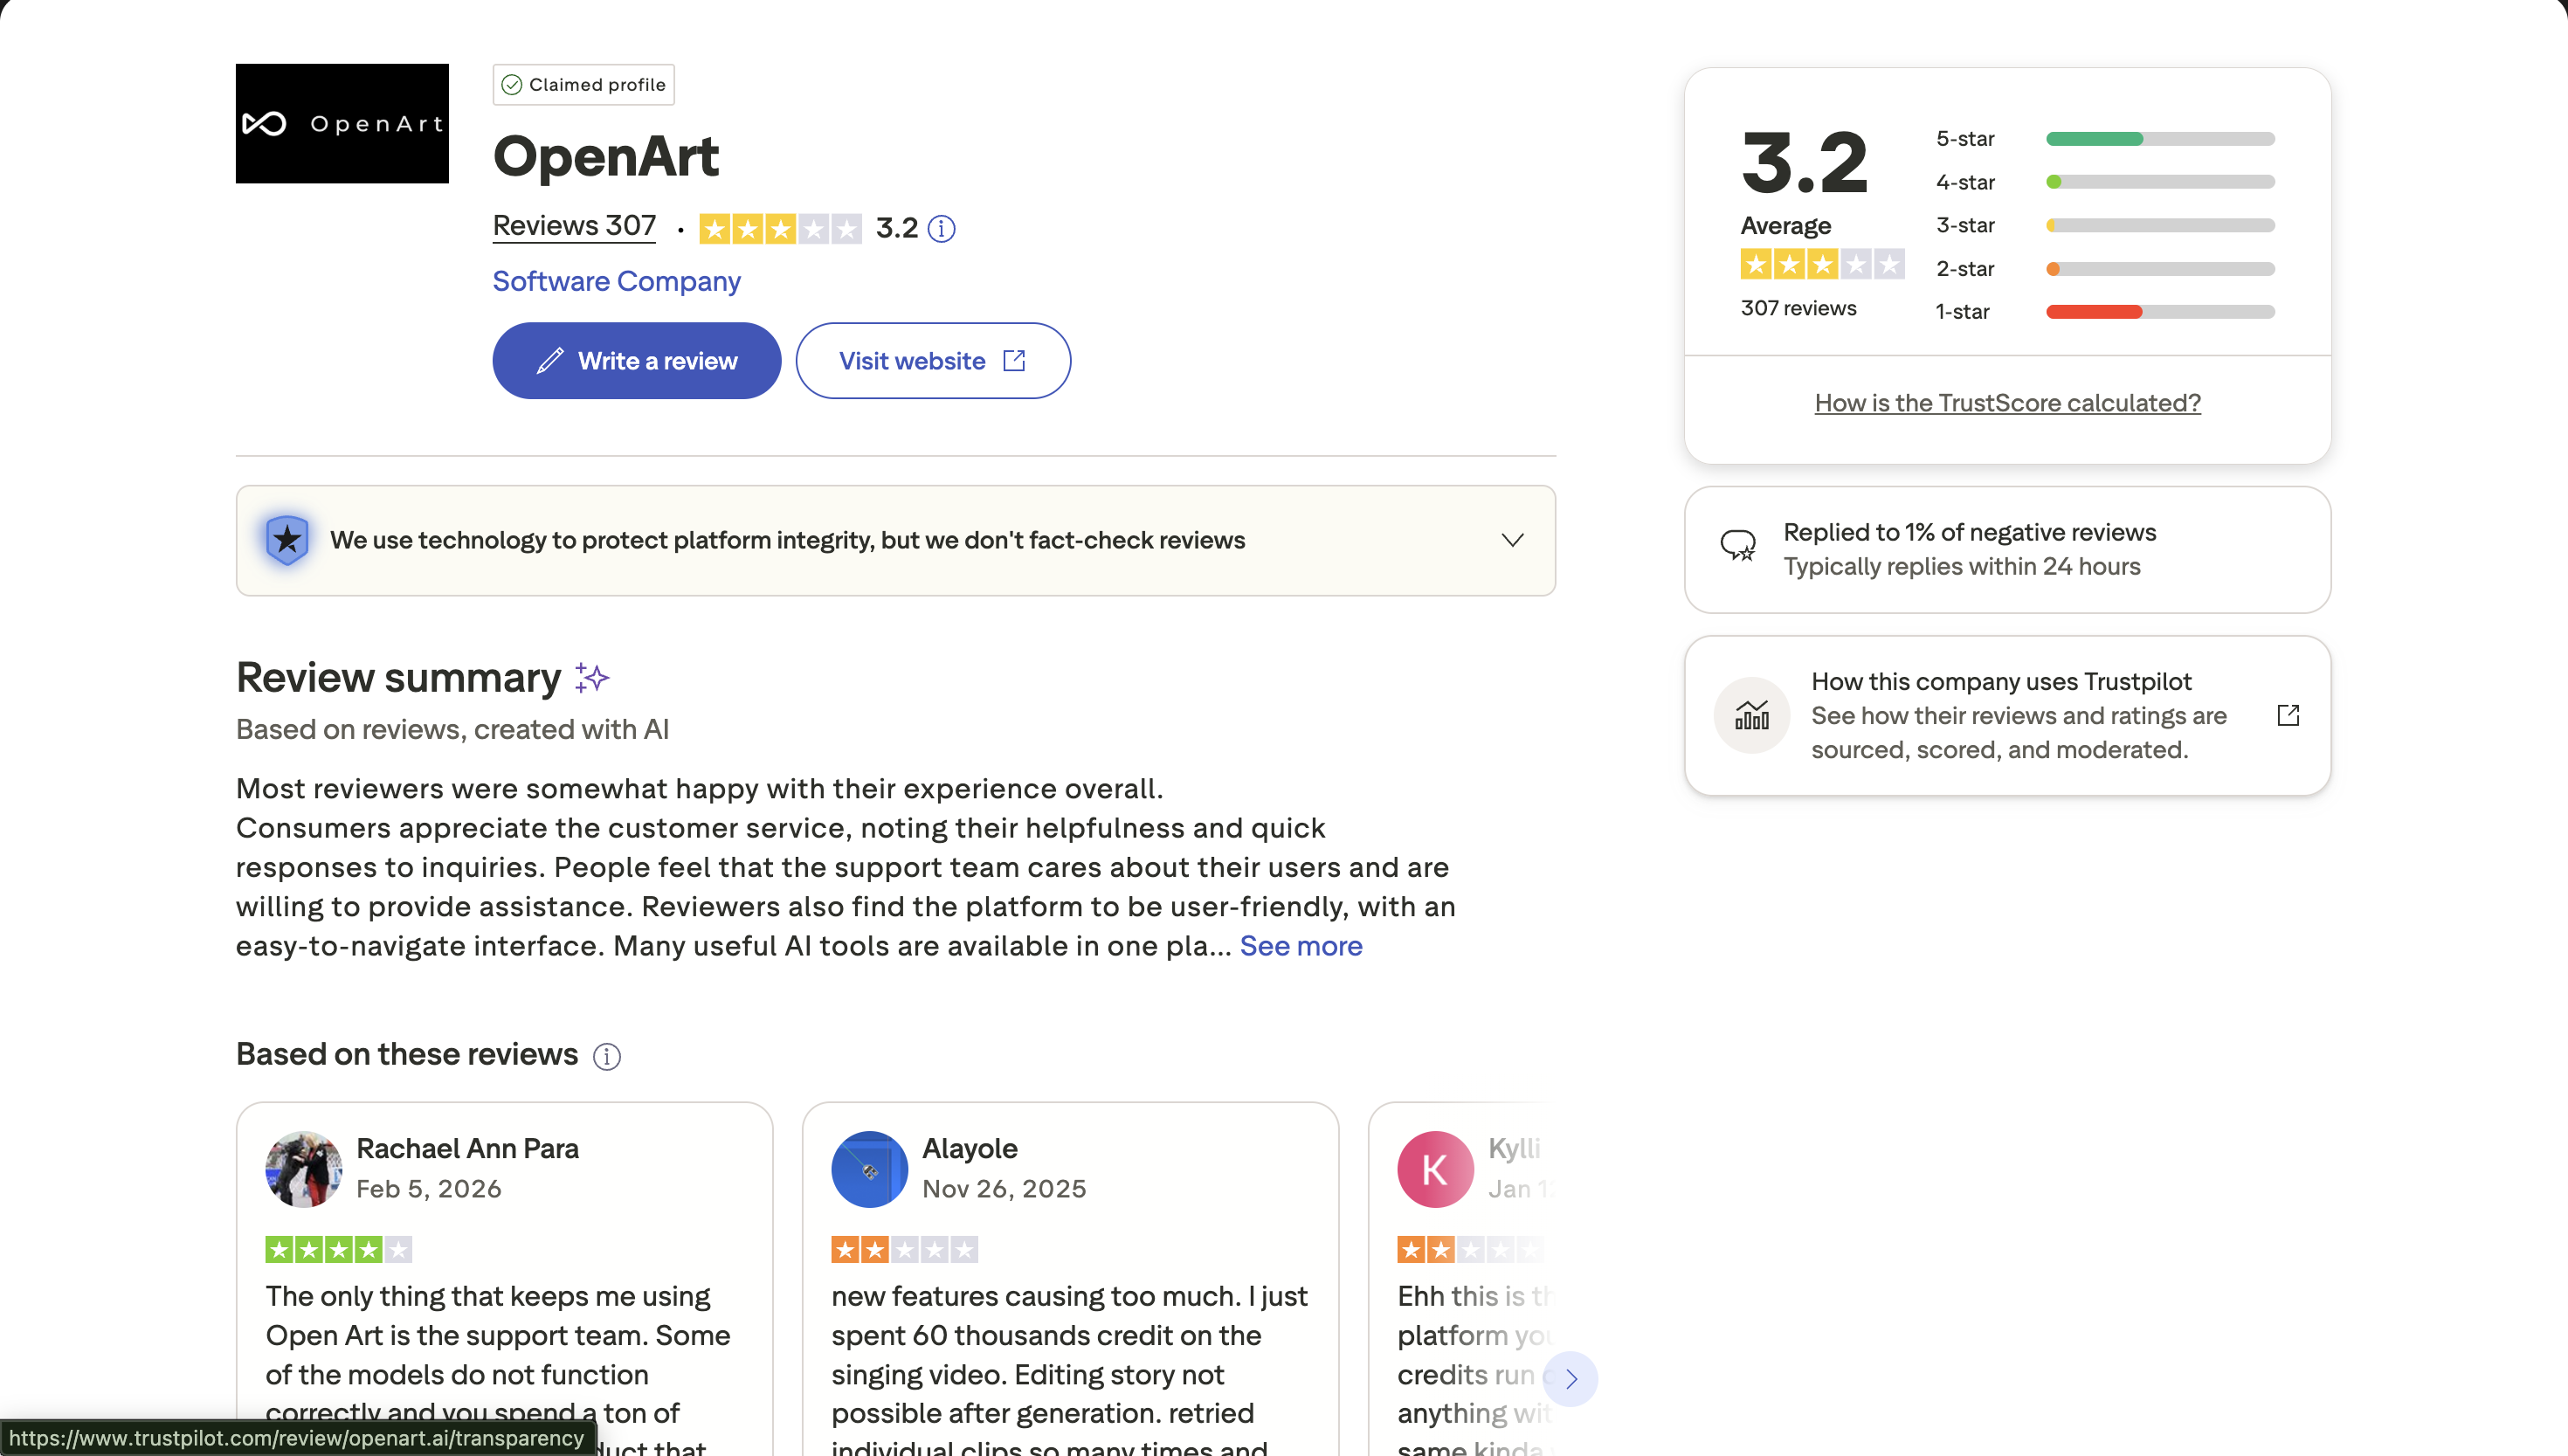
Task: Expand the platform integrity banner chevron
Action: pyautogui.click(x=1512, y=539)
